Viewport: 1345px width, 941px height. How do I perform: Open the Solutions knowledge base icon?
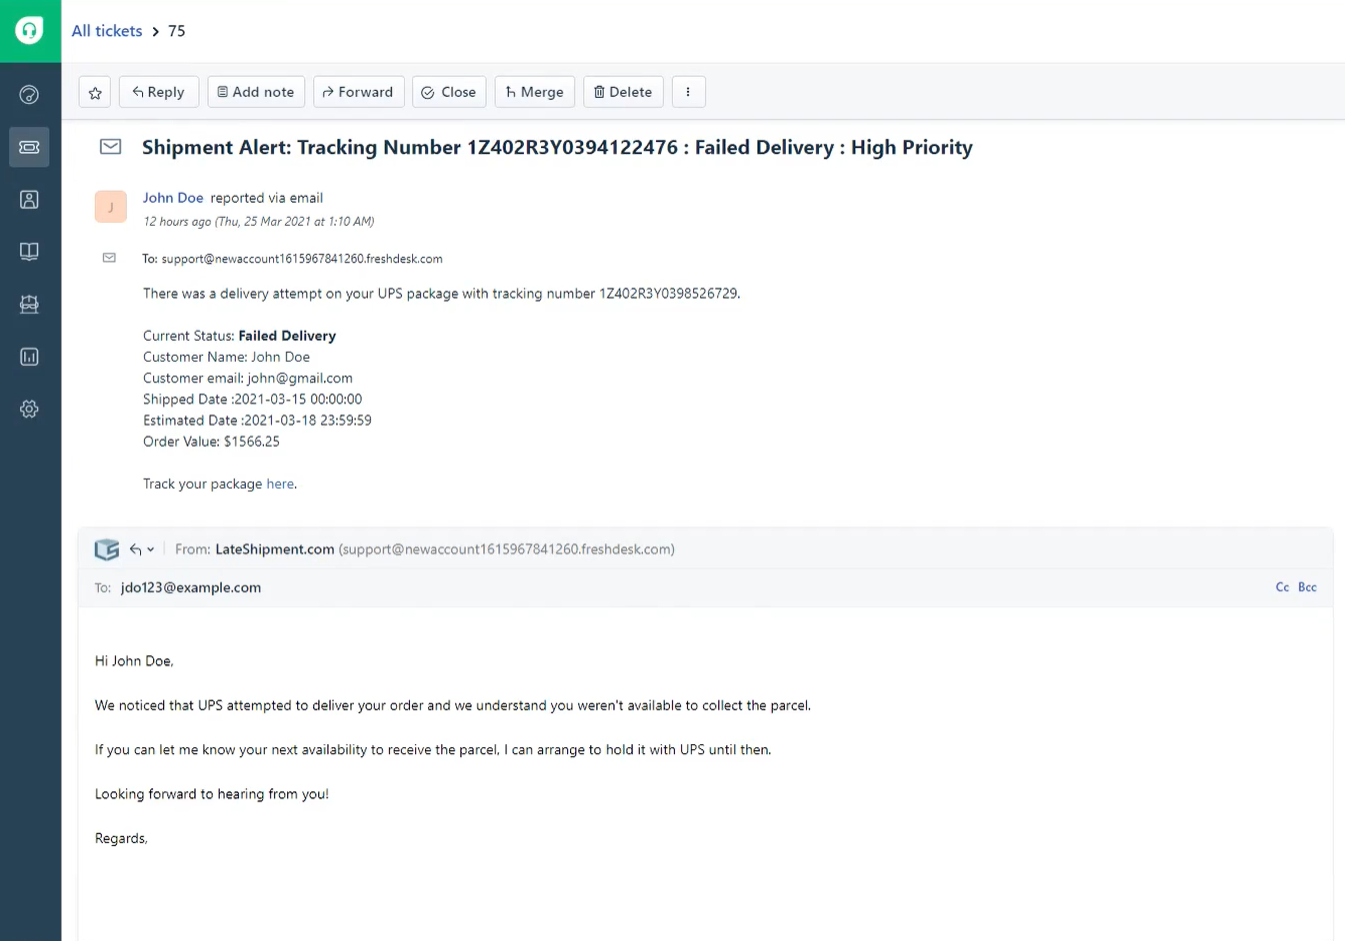click(29, 251)
